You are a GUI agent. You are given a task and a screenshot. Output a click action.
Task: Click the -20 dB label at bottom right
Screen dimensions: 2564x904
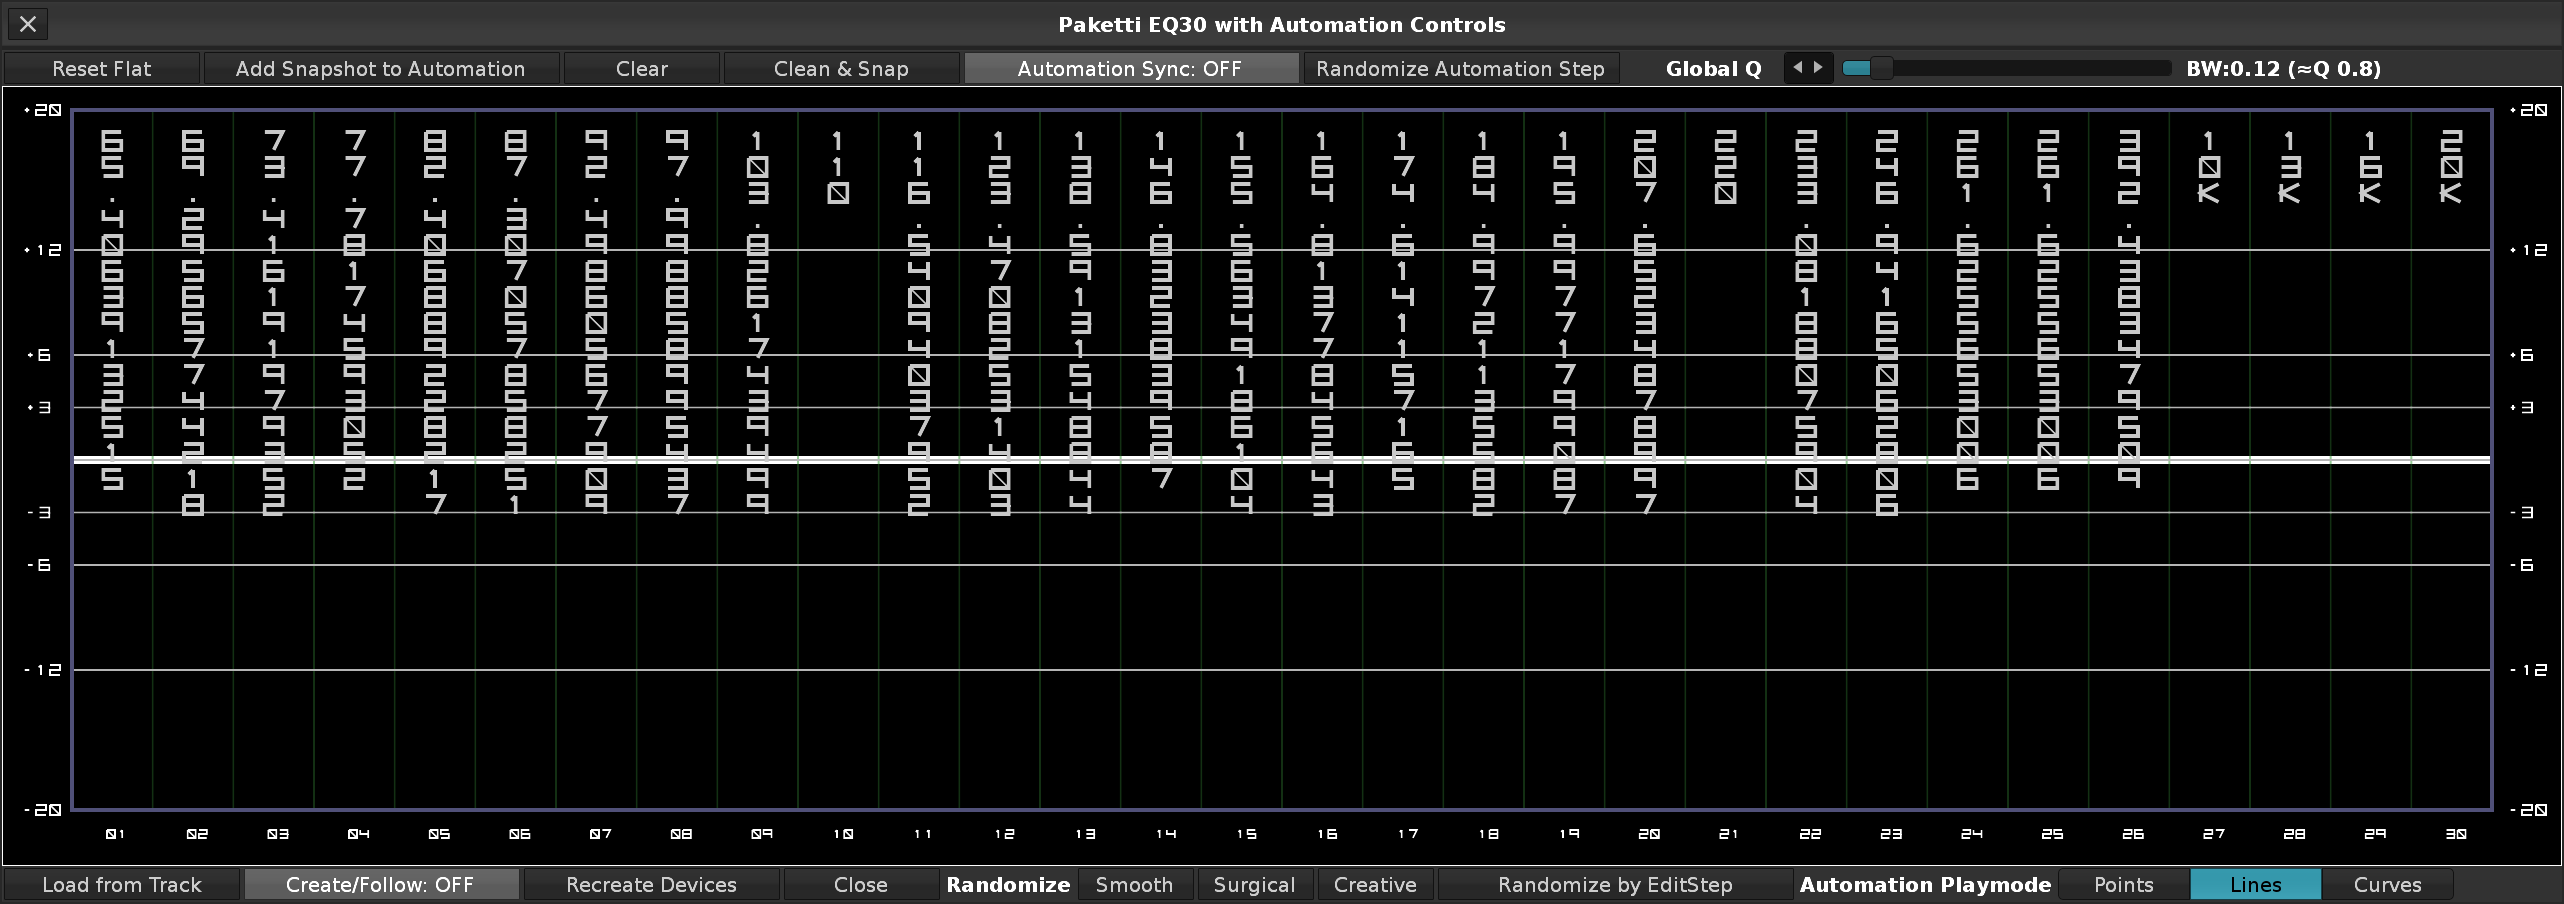(2527, 809)
